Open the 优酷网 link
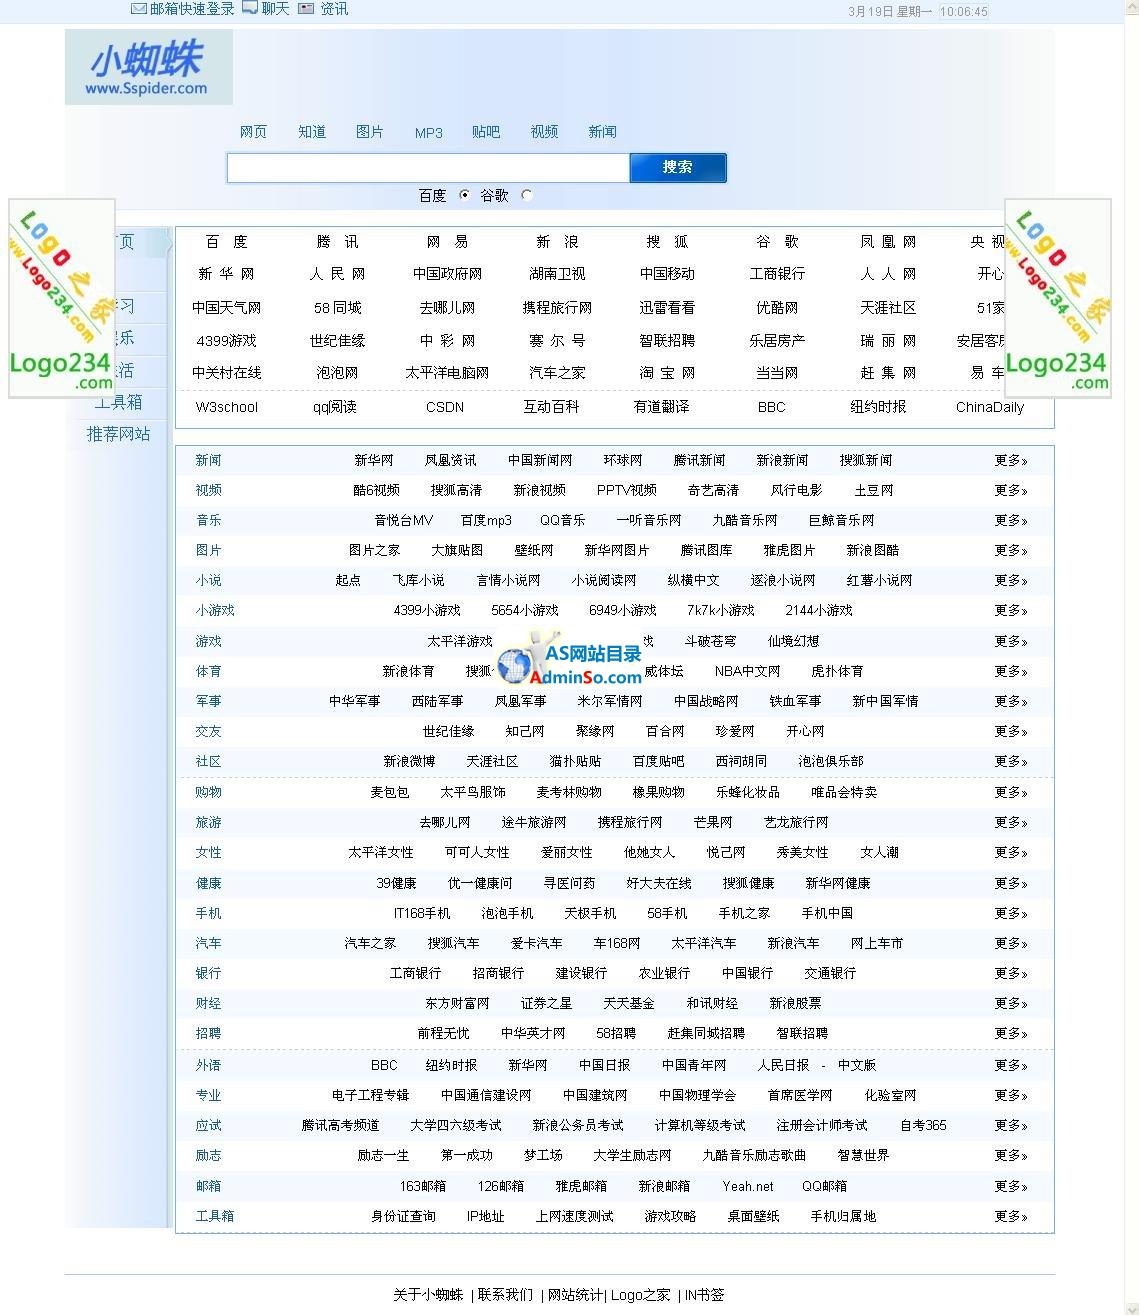This screenshot has height=1315, width=1139. coord(777,308)
